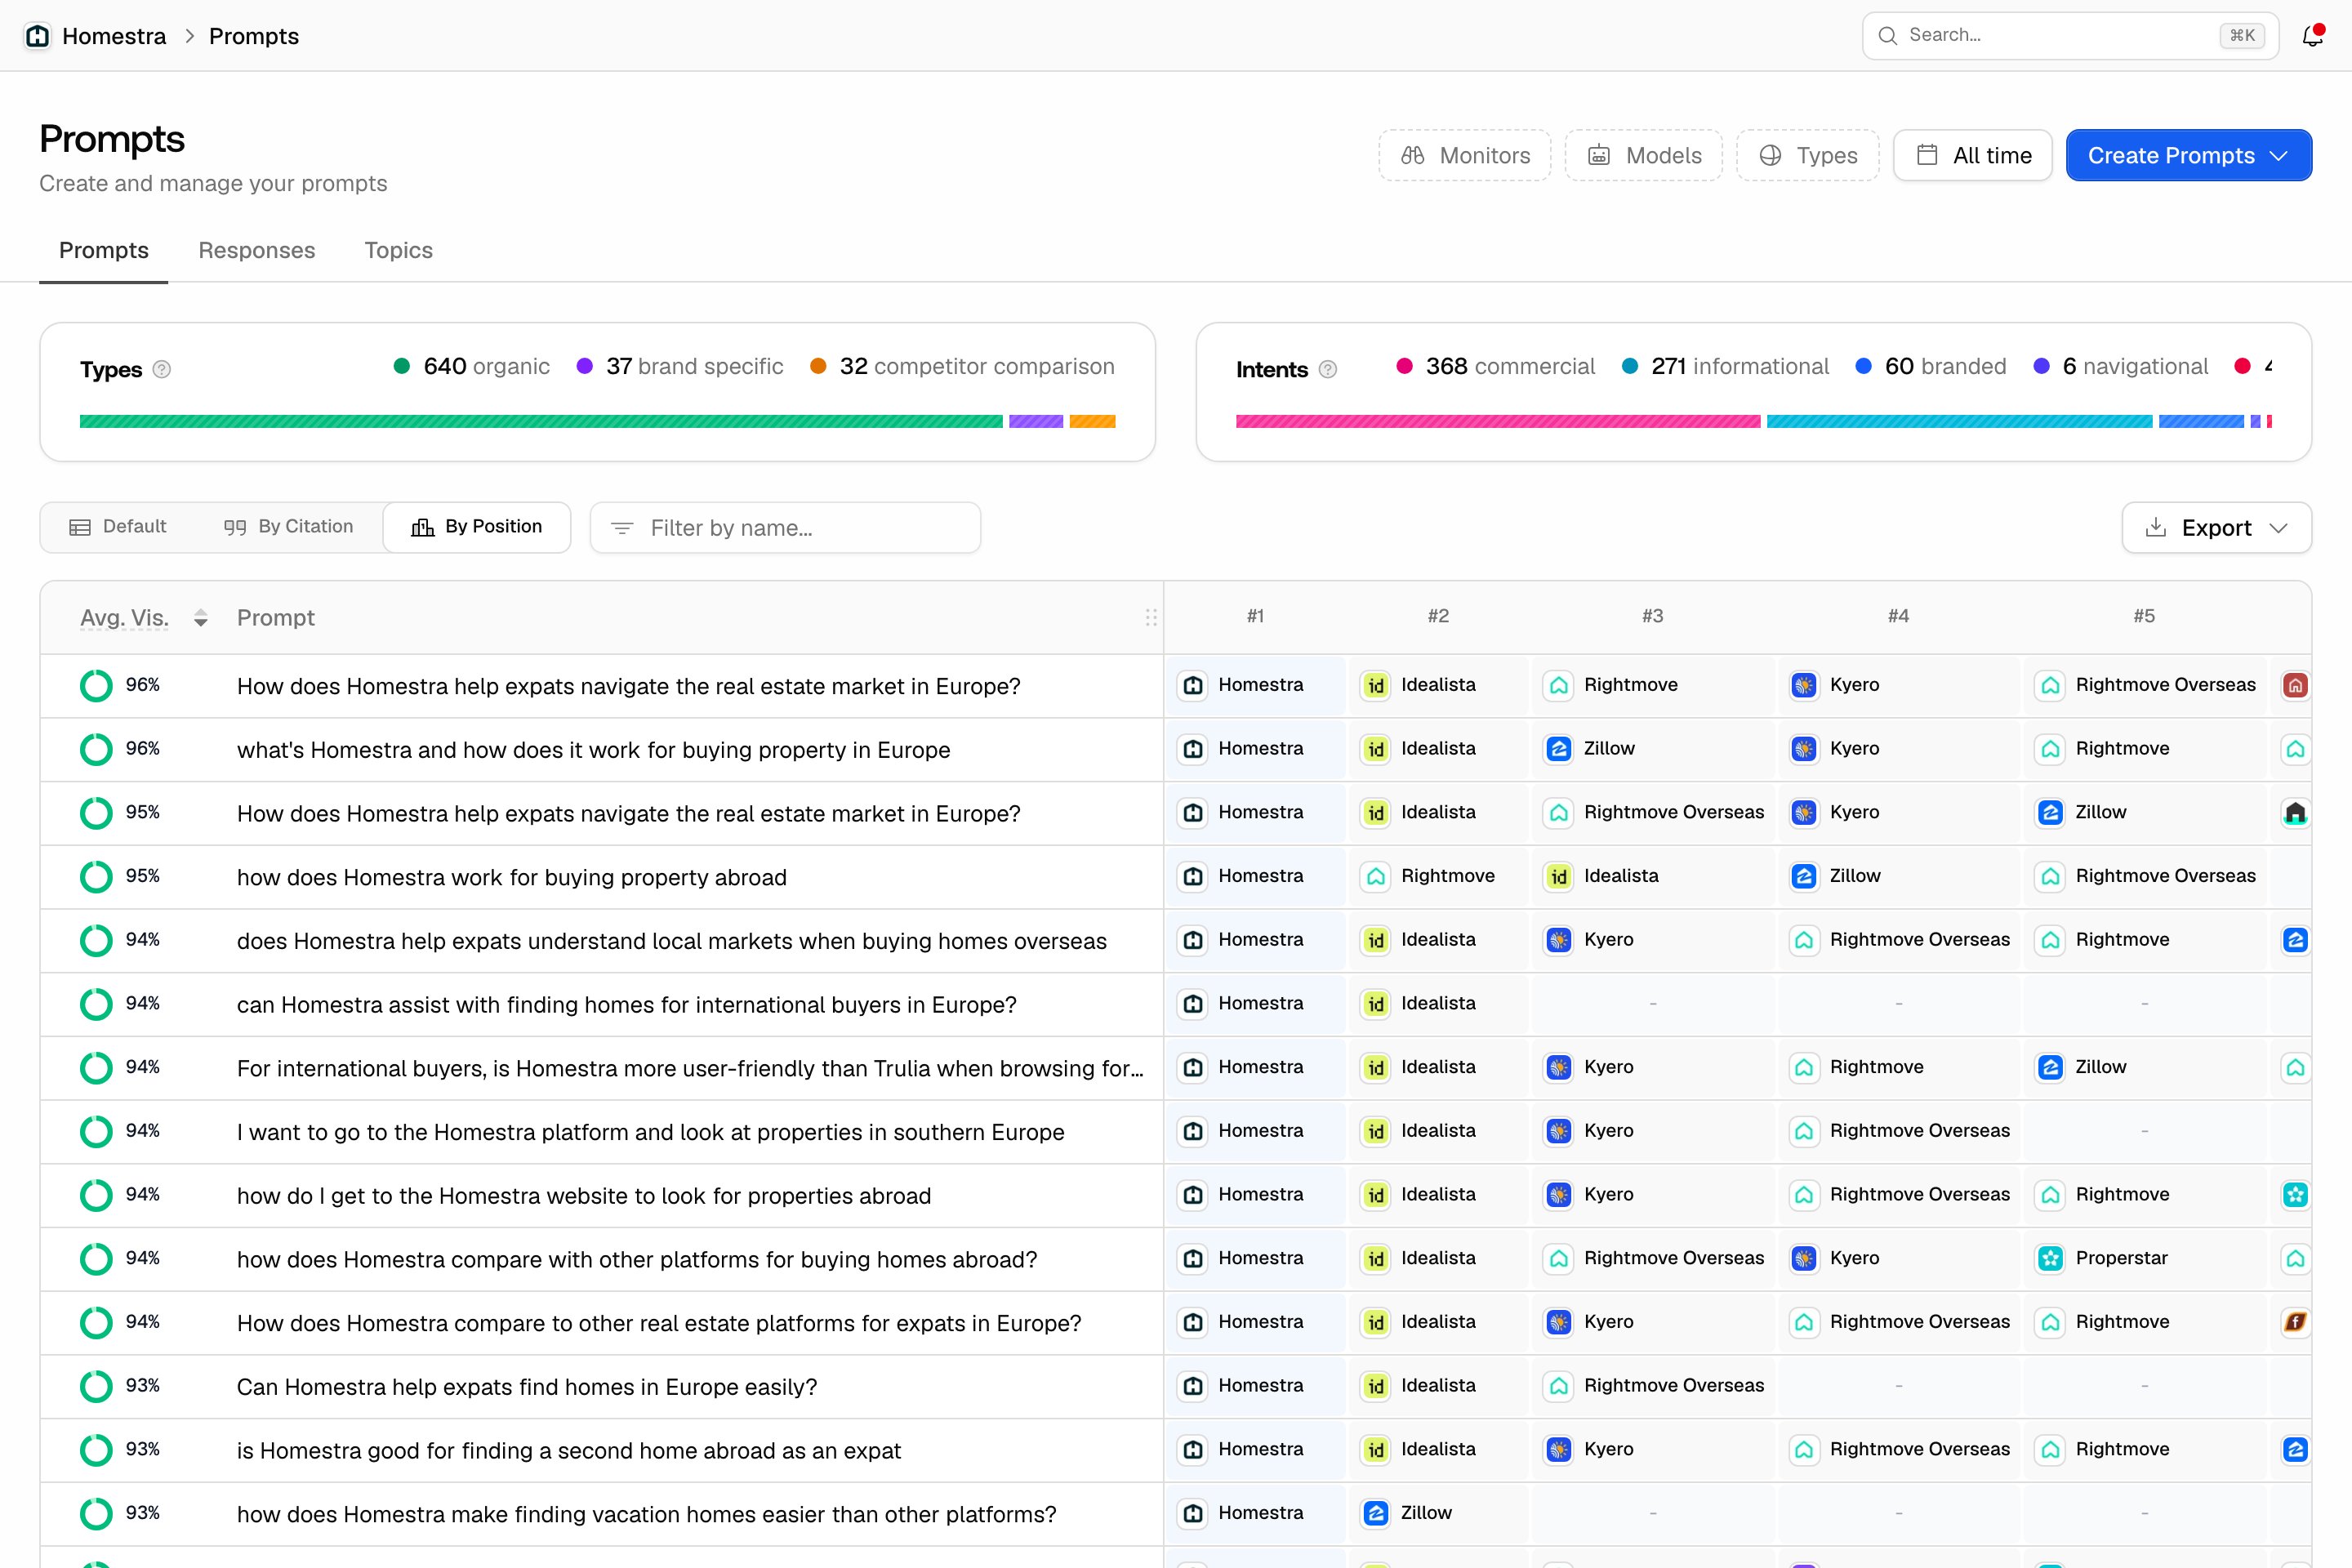Click the pink commercial segment of Intents bar

(1498, 422)
